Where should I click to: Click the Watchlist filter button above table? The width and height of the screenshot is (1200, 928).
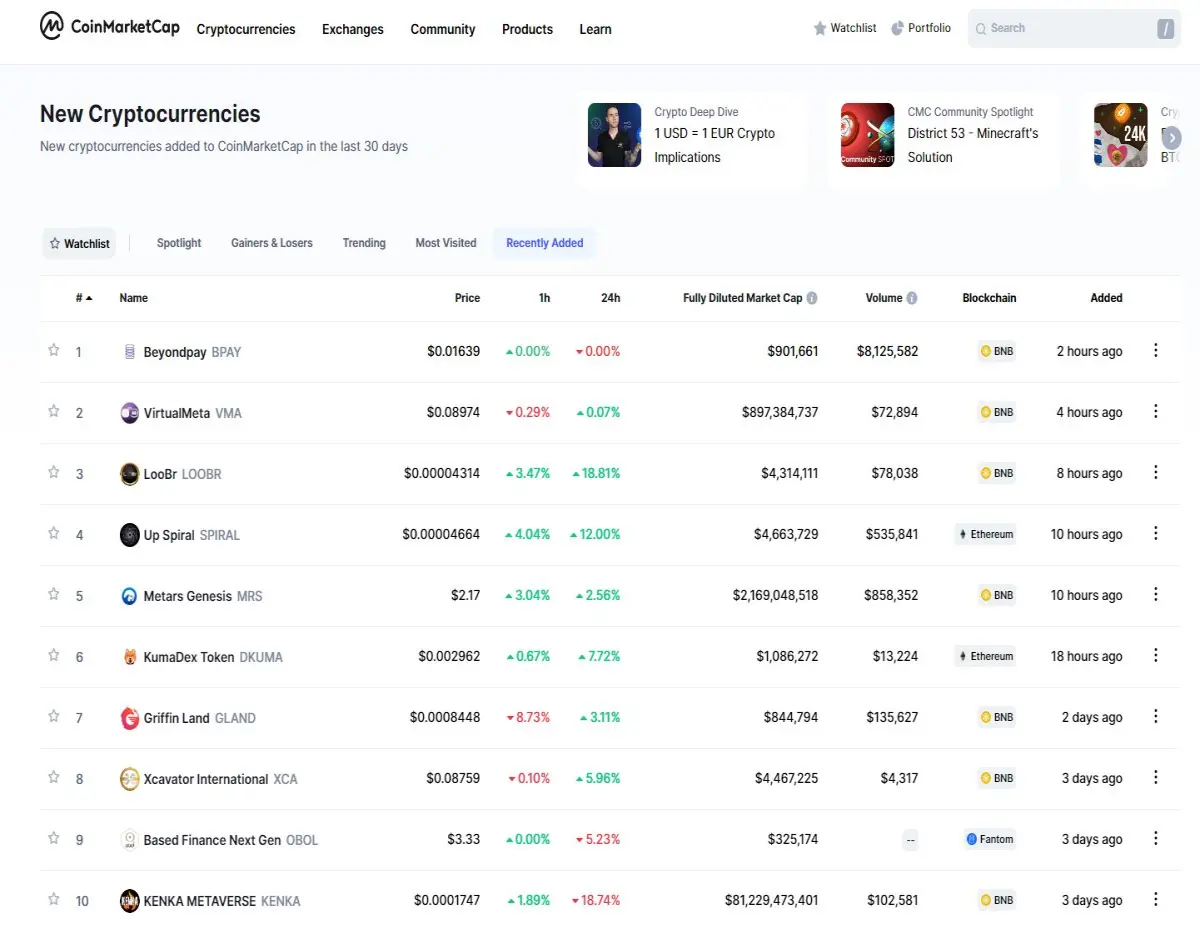tap(79, 243)
